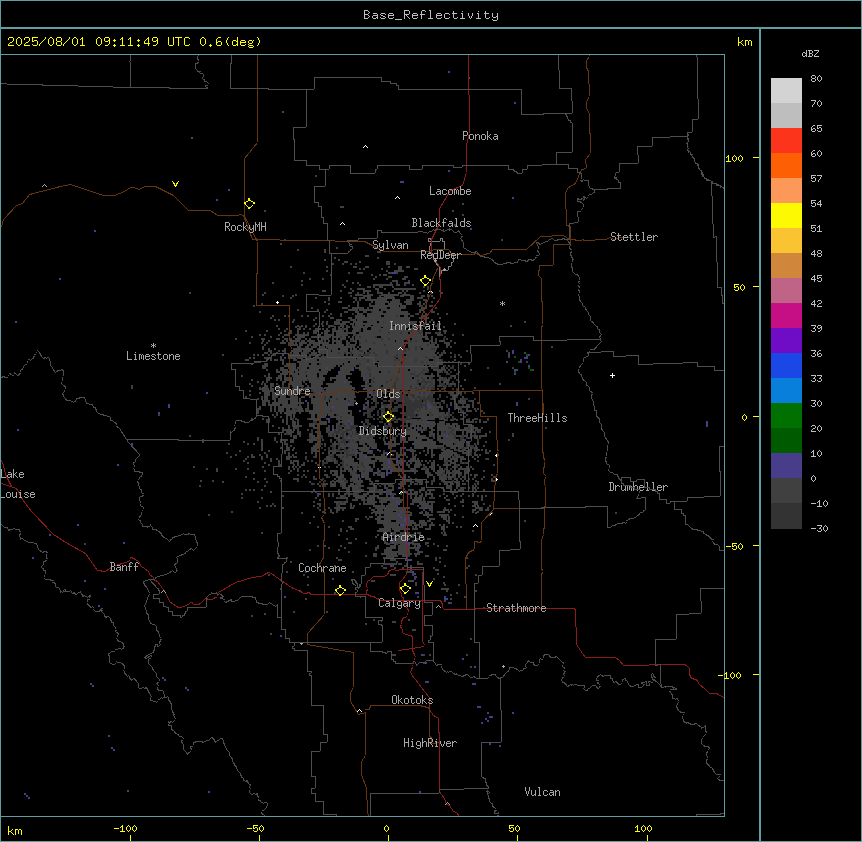This screenshot has height=842, width=862.
Task: Click the Sundre town label
Action: coord(292,391)
